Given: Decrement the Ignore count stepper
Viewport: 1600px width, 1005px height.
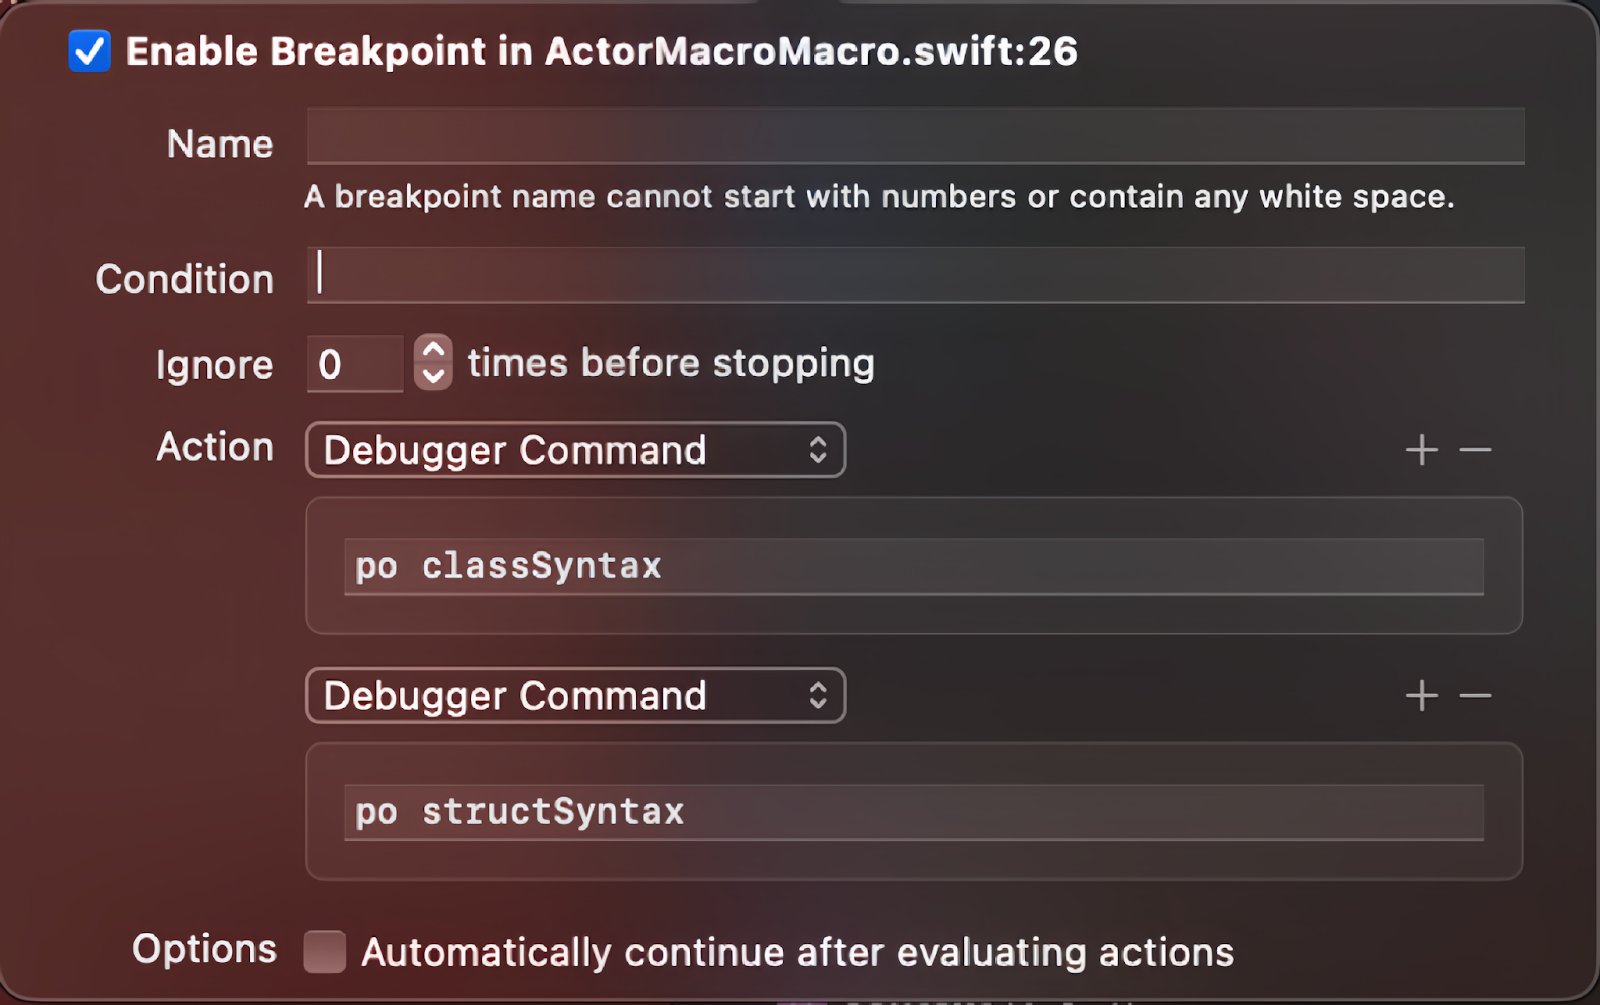Looking at the screenshot, I should (433, 375).
